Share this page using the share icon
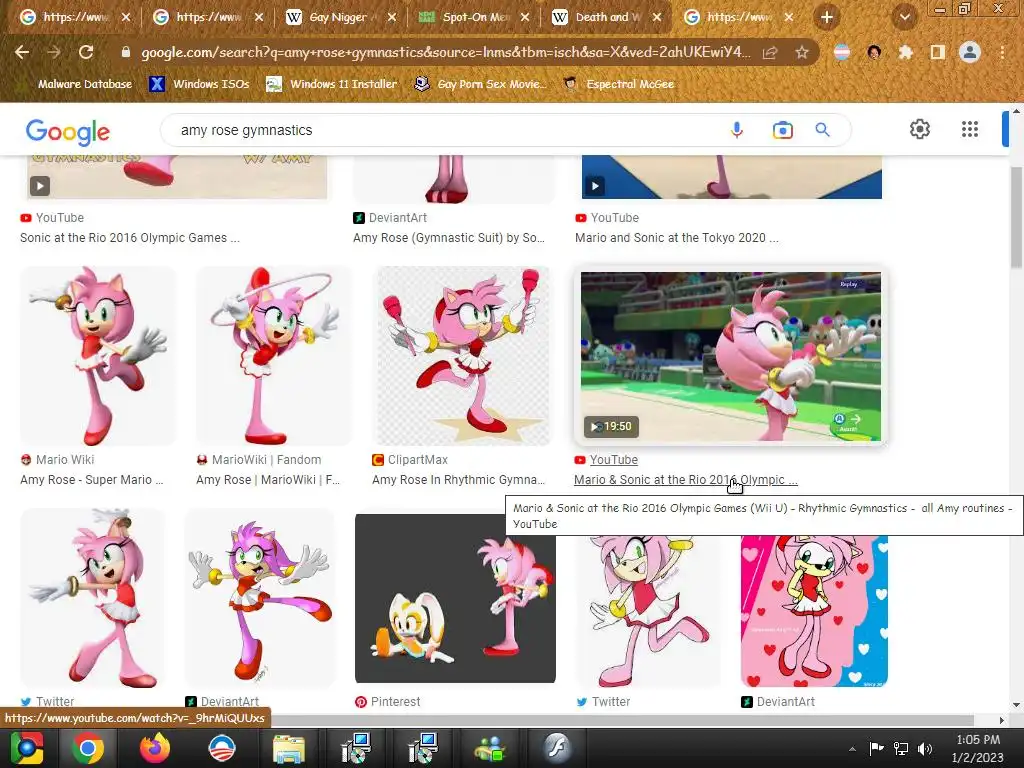Viewport: 1024px width, 768px height. (x=771, y=52)
